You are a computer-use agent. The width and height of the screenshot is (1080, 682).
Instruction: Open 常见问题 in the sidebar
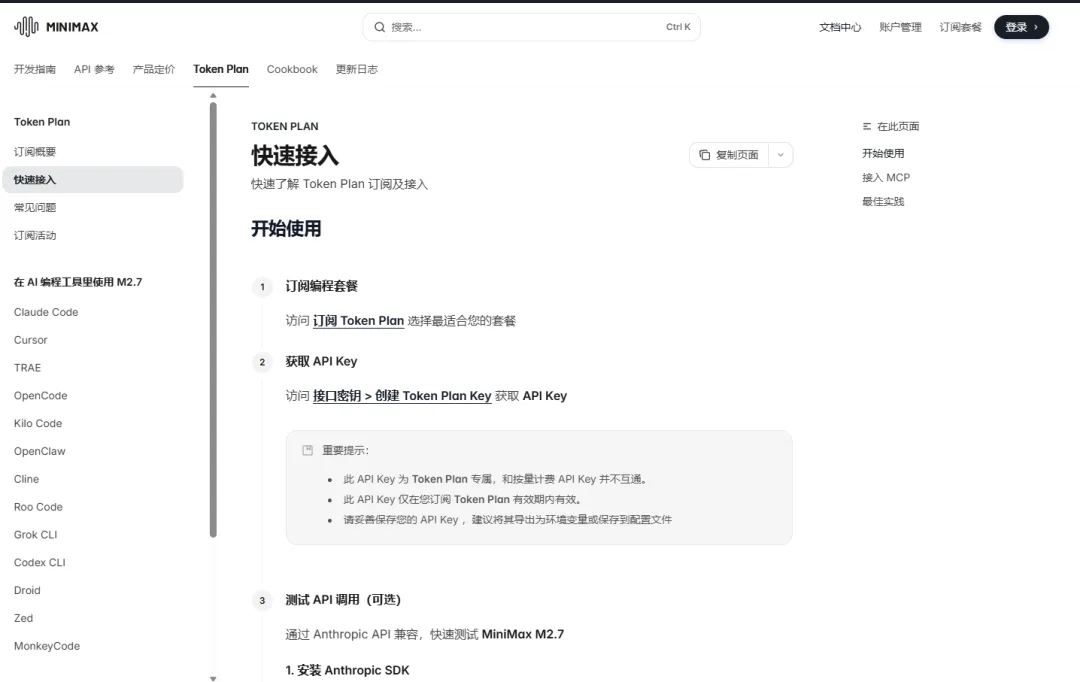pos(35,207)
